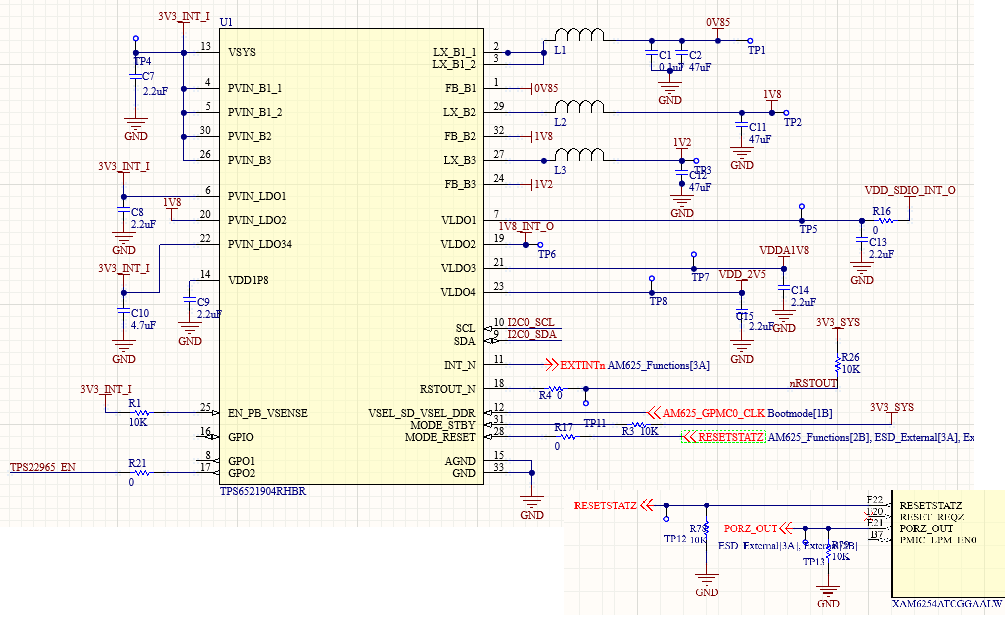Select resistor R26 10K pull-up

pos(837,365)
